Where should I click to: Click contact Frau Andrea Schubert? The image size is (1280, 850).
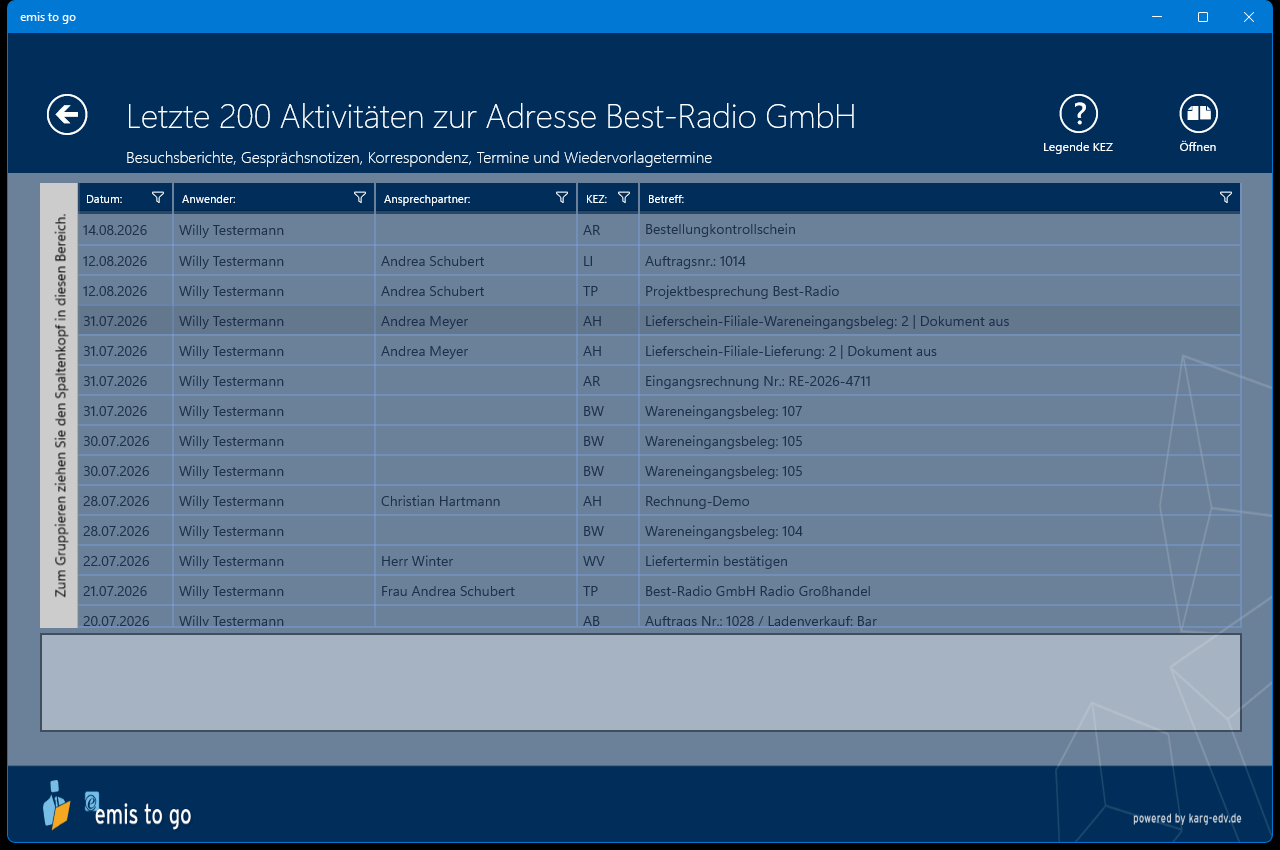[448, 591]
